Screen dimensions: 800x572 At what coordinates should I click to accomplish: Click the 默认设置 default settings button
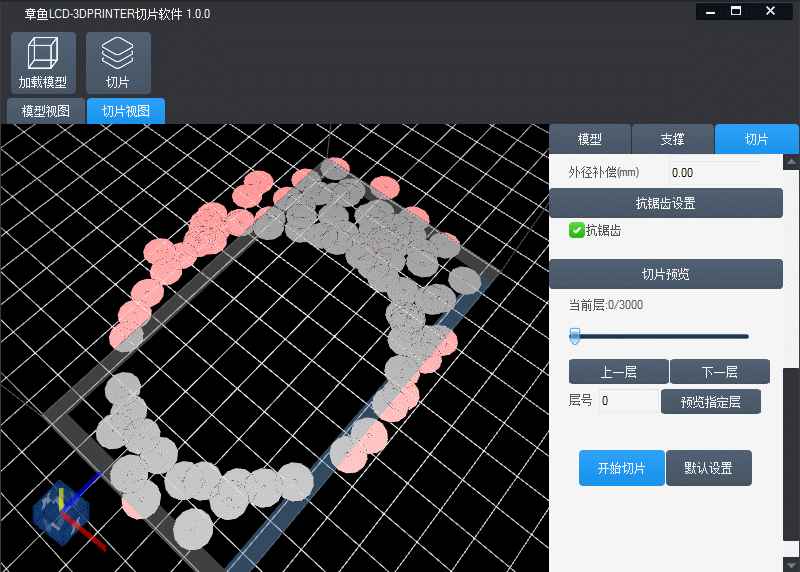[x=709, y=468]
